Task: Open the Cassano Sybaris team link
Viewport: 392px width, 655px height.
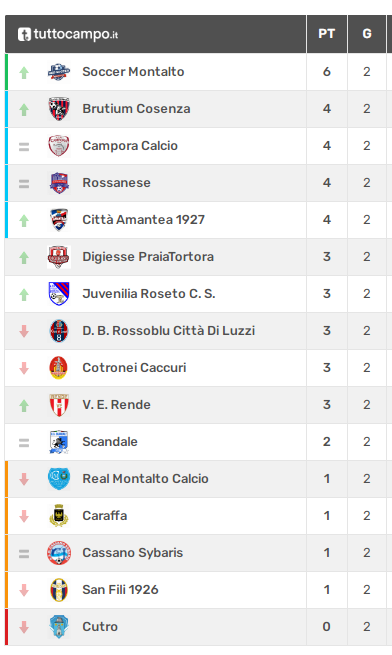Action: (132, 553)
